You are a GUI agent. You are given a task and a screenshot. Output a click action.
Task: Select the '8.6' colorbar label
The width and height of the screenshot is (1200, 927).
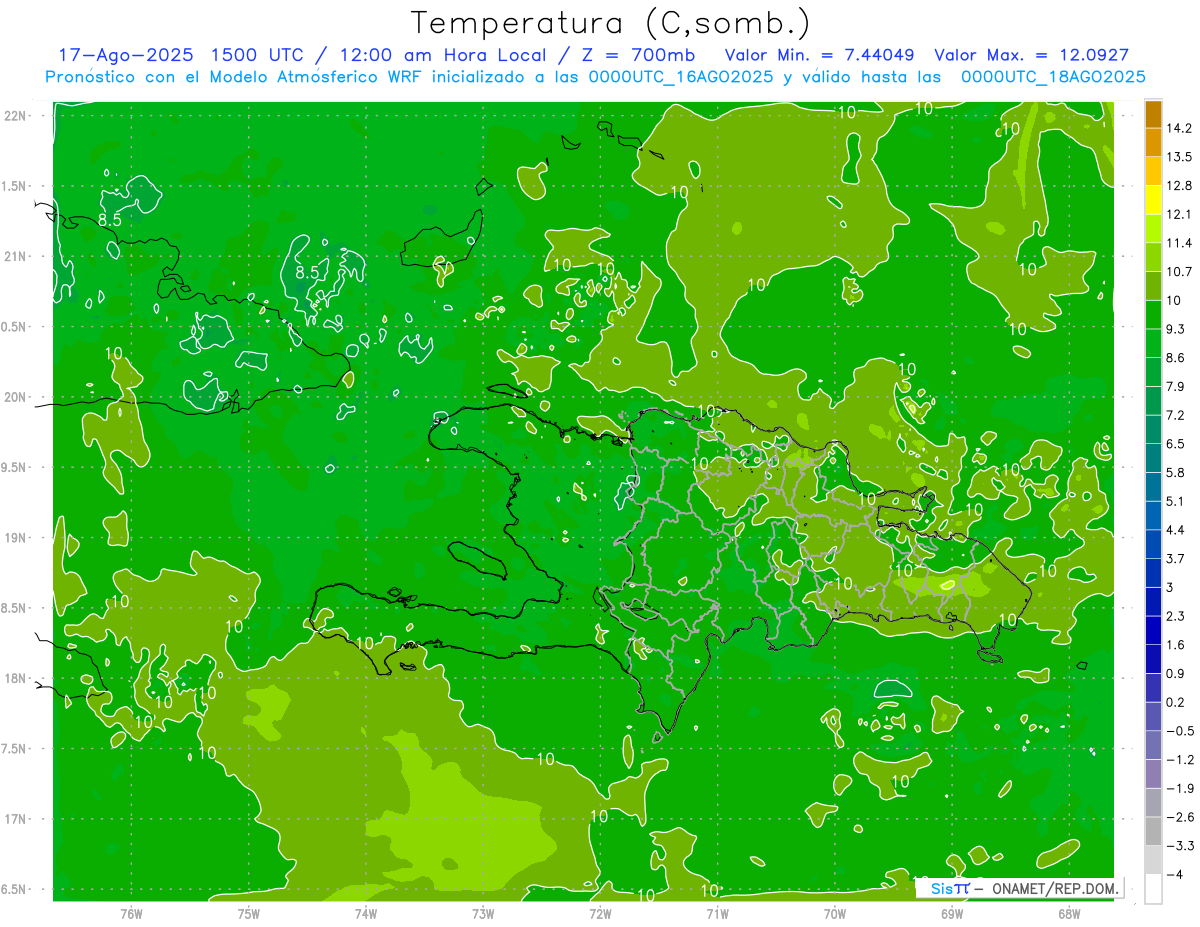(x=1176, y=358)
